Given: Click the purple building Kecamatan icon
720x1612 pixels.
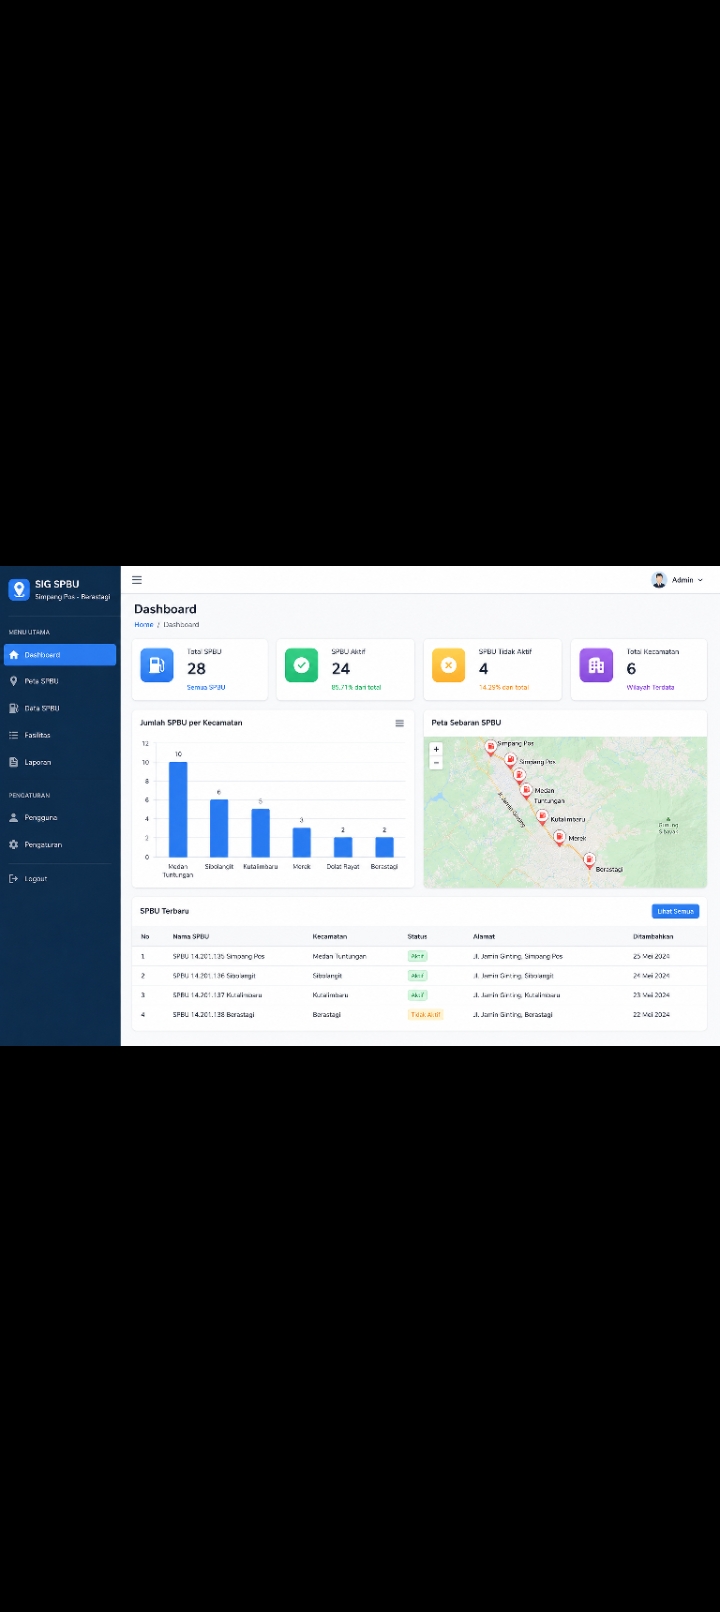Looking at the screenshot, I should tap(596, 665).
